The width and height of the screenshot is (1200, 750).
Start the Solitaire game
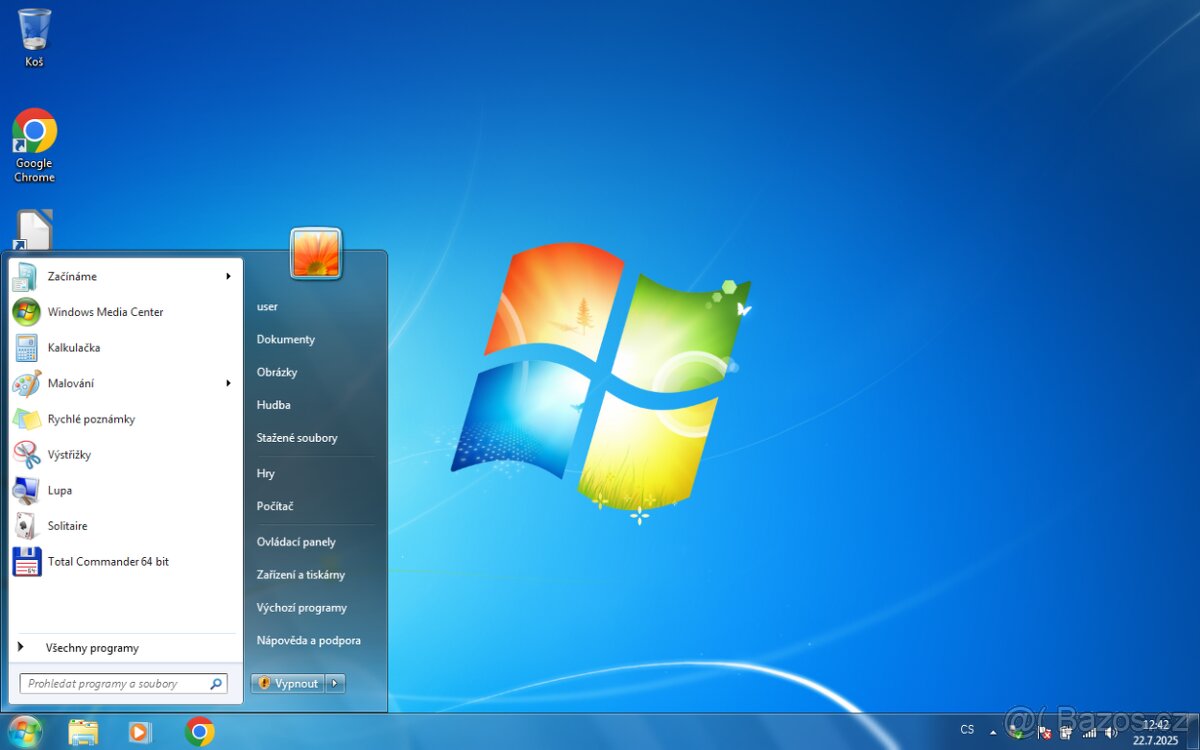pos(67,525)
